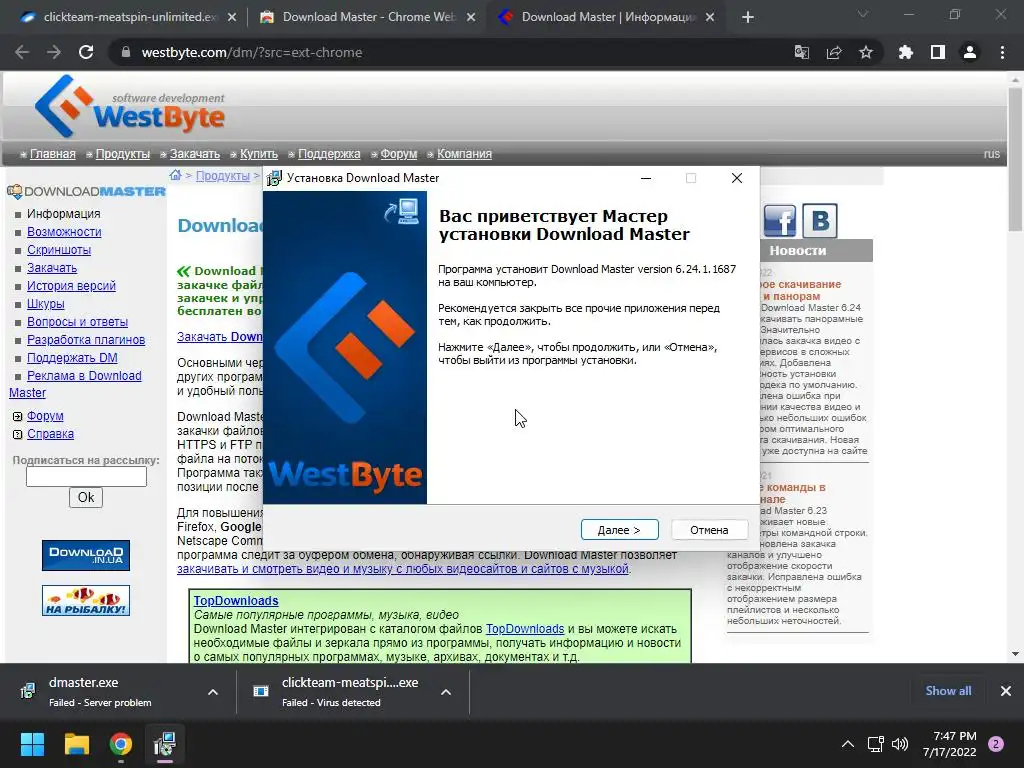
Task: Close the downloads bar
Action: coord(1006,691)
